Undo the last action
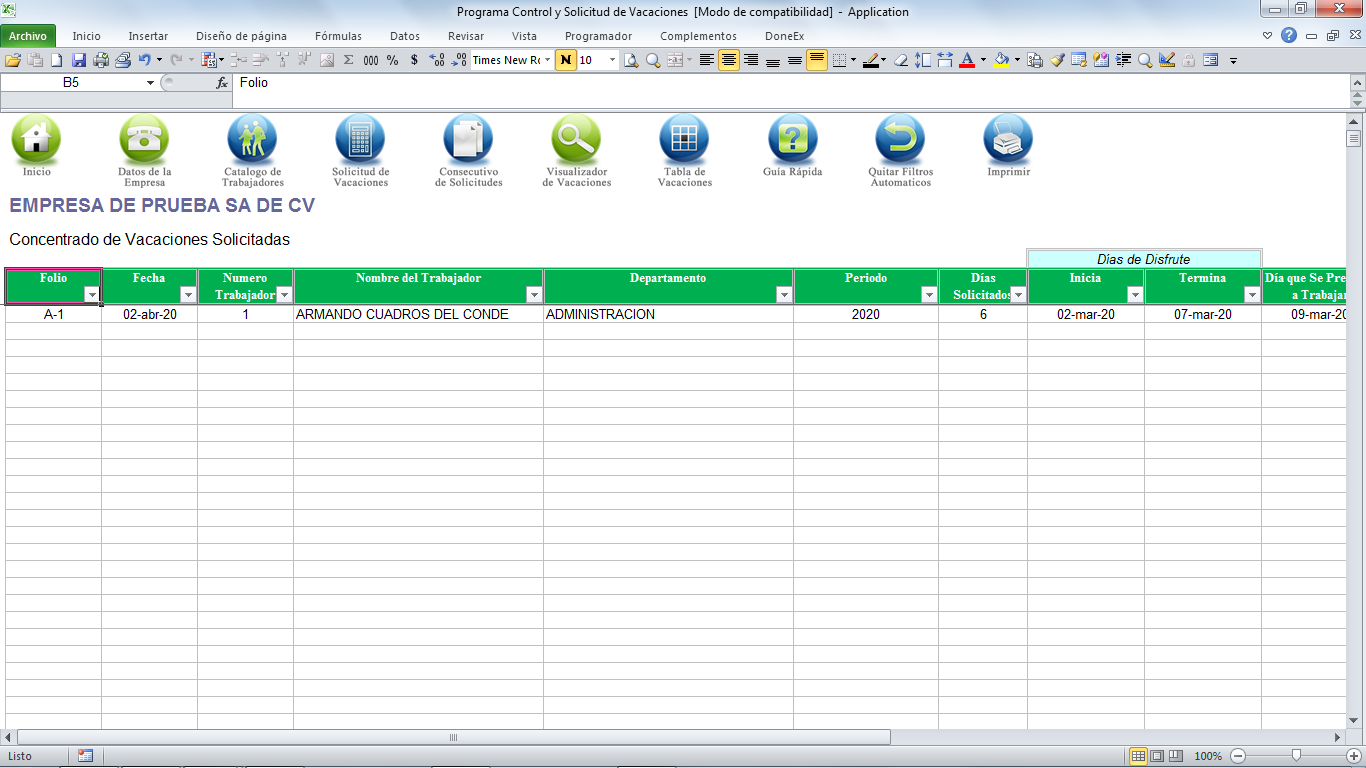Viewport: 1366px width, 768px height. pyautogui.click(x=145, y=60)
